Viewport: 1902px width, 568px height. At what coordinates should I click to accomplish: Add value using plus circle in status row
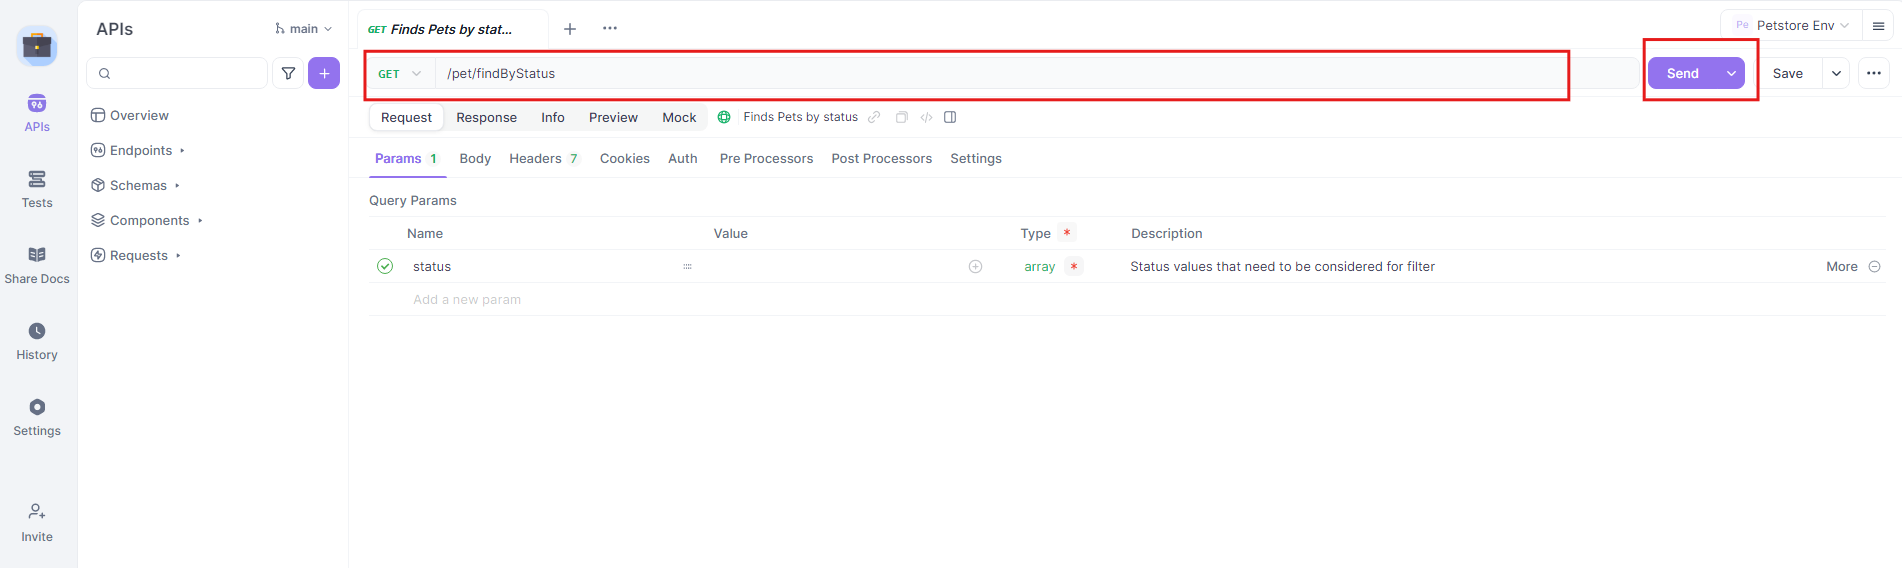[975, 266]
